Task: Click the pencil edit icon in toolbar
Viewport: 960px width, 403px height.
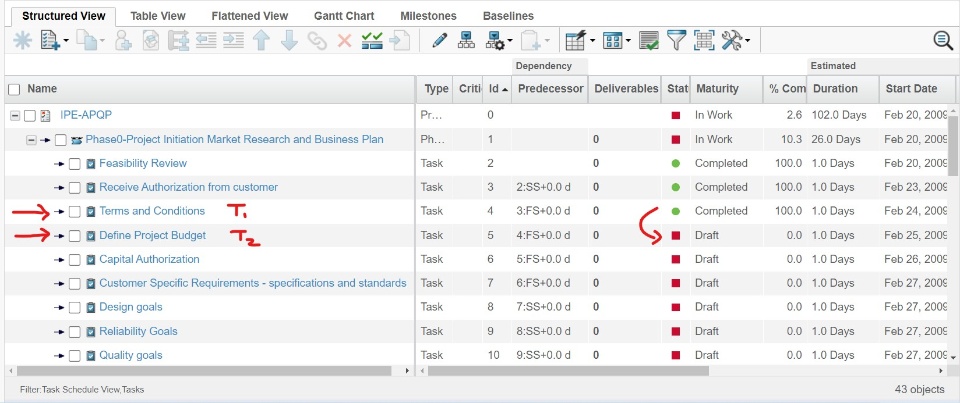Action: click(439, 41)
